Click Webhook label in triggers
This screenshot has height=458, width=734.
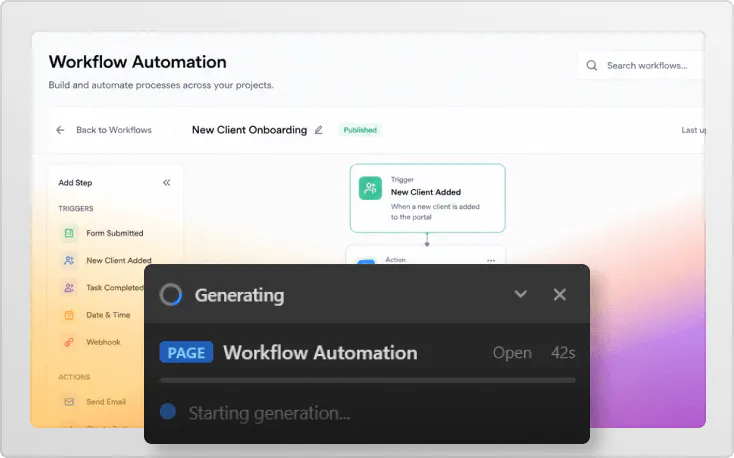pos(103,342)
